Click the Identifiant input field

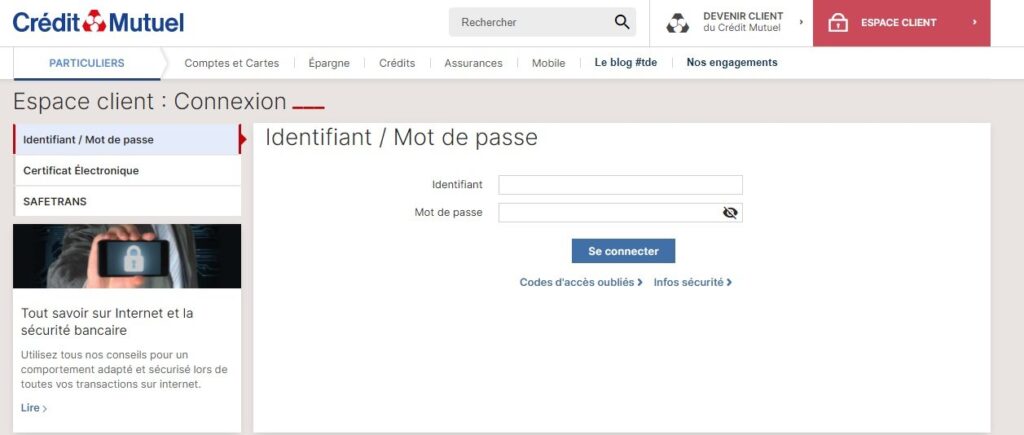pyautogui.click(x=620, y=185)
